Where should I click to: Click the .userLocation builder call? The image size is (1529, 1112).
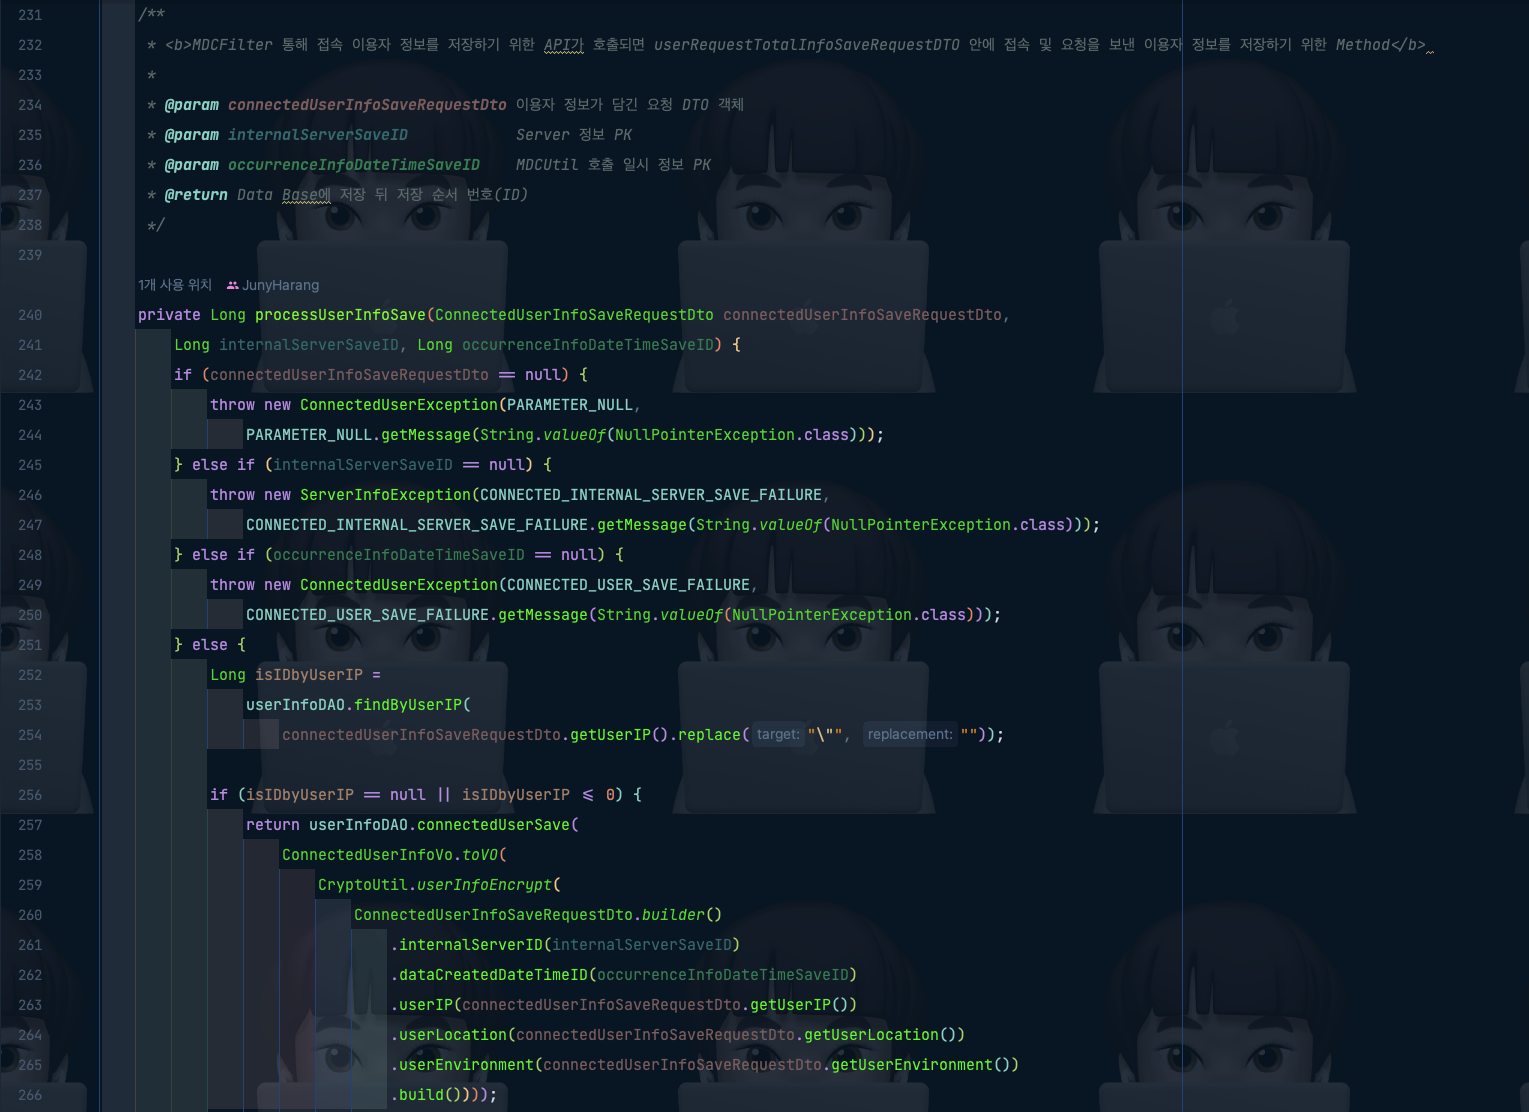448,1035
